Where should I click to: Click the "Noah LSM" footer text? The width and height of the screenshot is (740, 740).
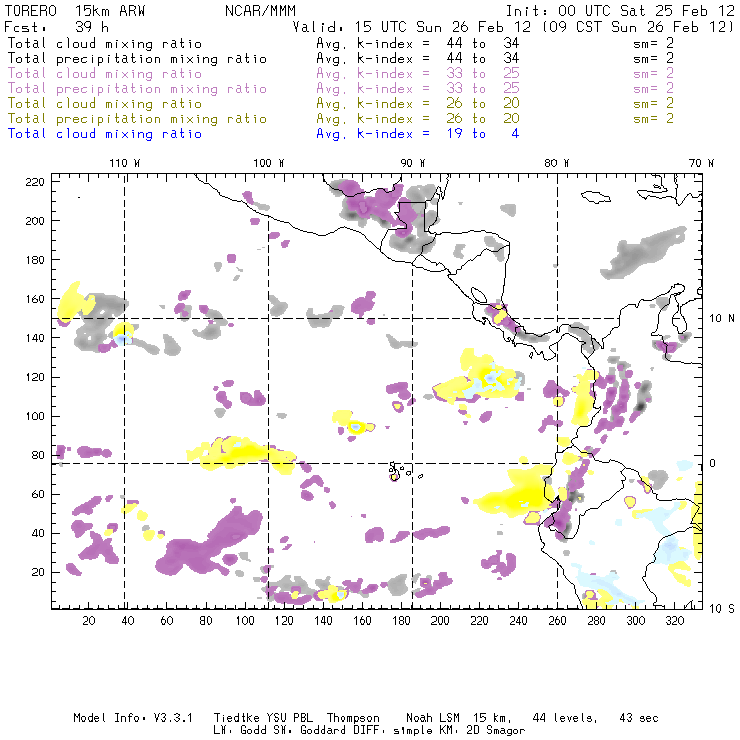pos(433,718)
